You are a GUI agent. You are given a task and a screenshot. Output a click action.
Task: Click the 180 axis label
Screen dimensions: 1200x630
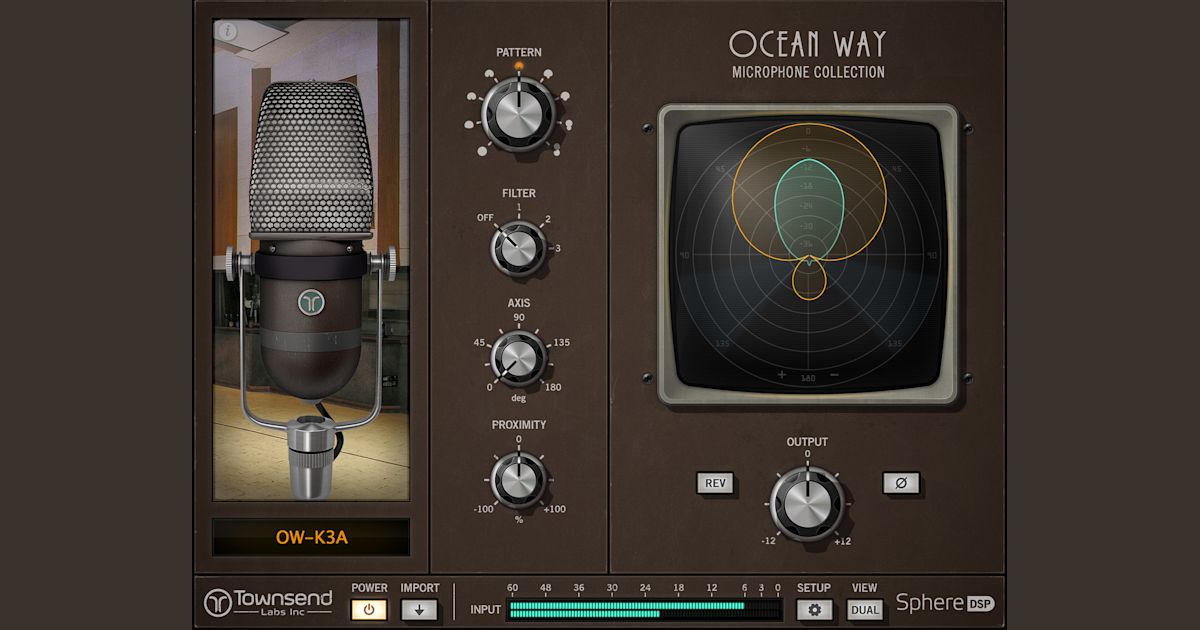click(x=553, y=387)
